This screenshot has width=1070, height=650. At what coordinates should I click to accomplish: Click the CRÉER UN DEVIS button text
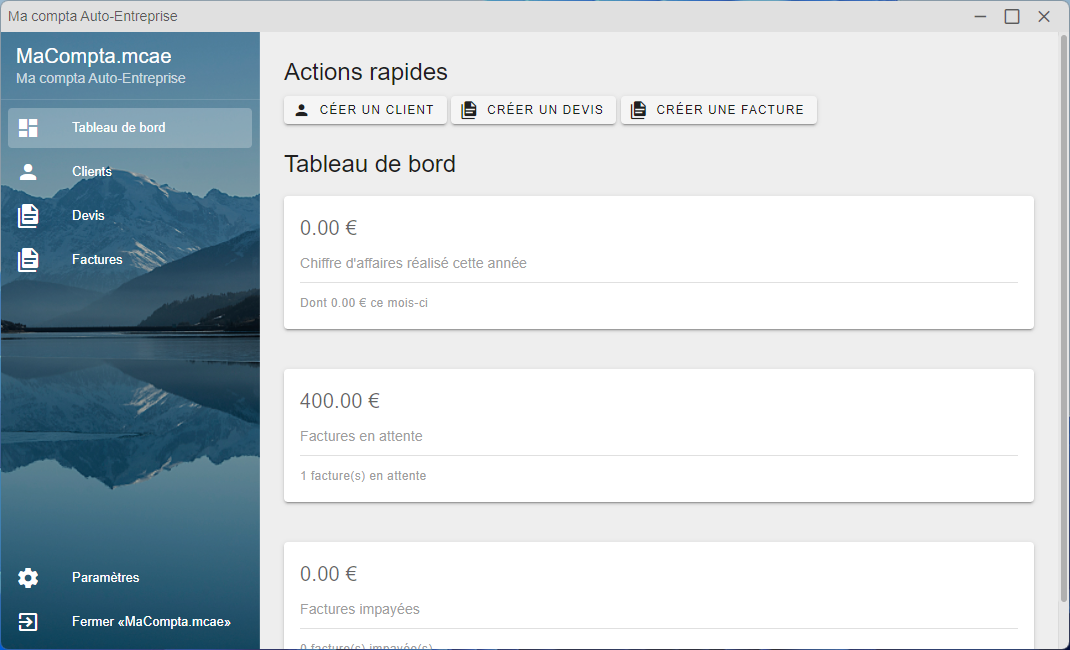point(545,110)
